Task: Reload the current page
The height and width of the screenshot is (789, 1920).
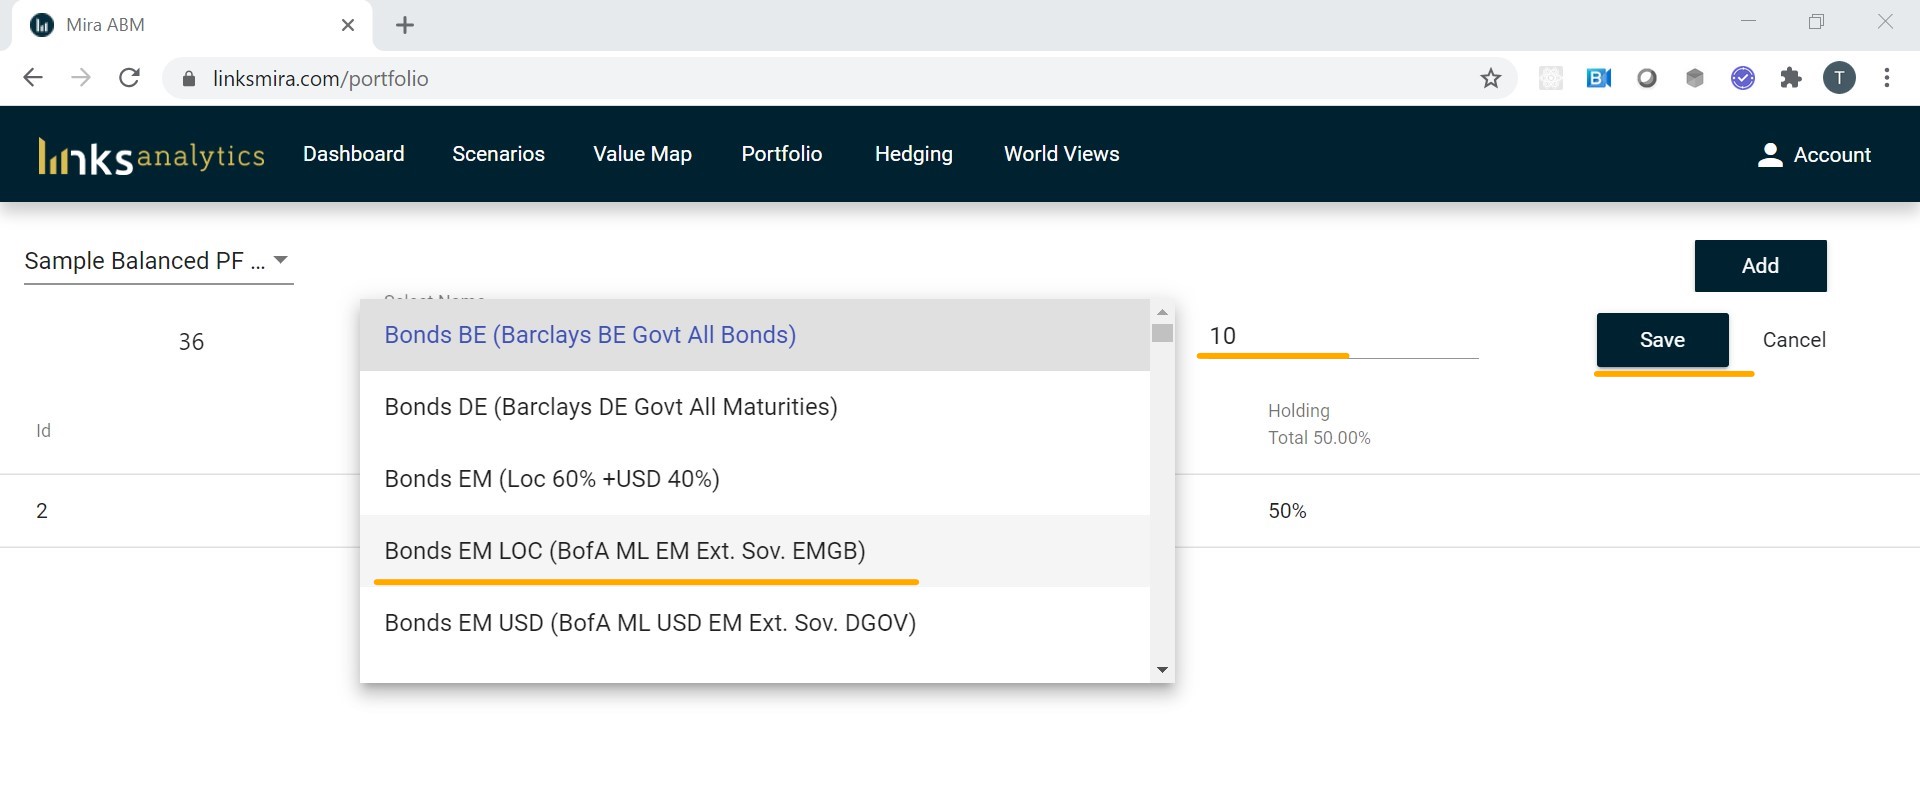Action: pos(129,78)
